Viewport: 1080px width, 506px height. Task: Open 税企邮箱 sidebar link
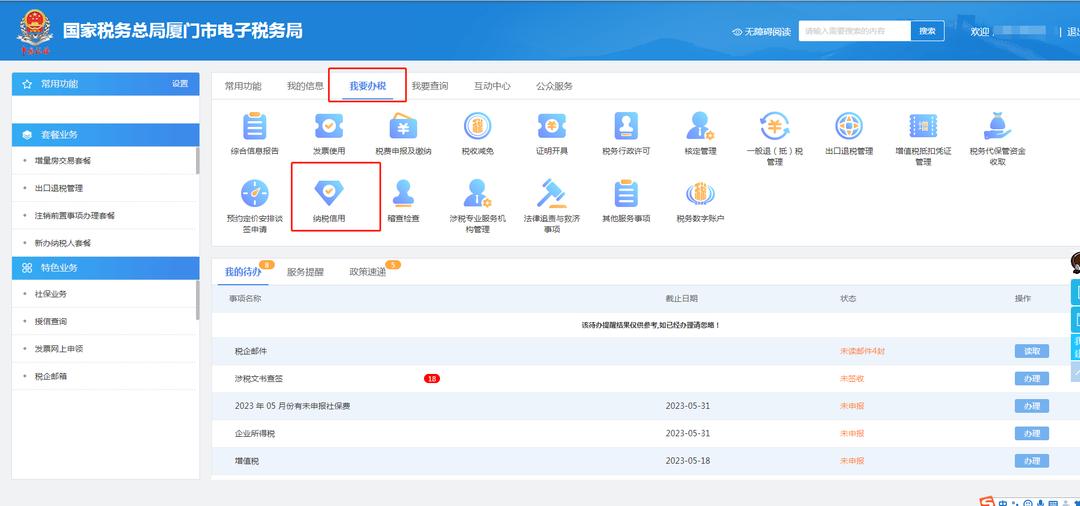tap(50, 377)
